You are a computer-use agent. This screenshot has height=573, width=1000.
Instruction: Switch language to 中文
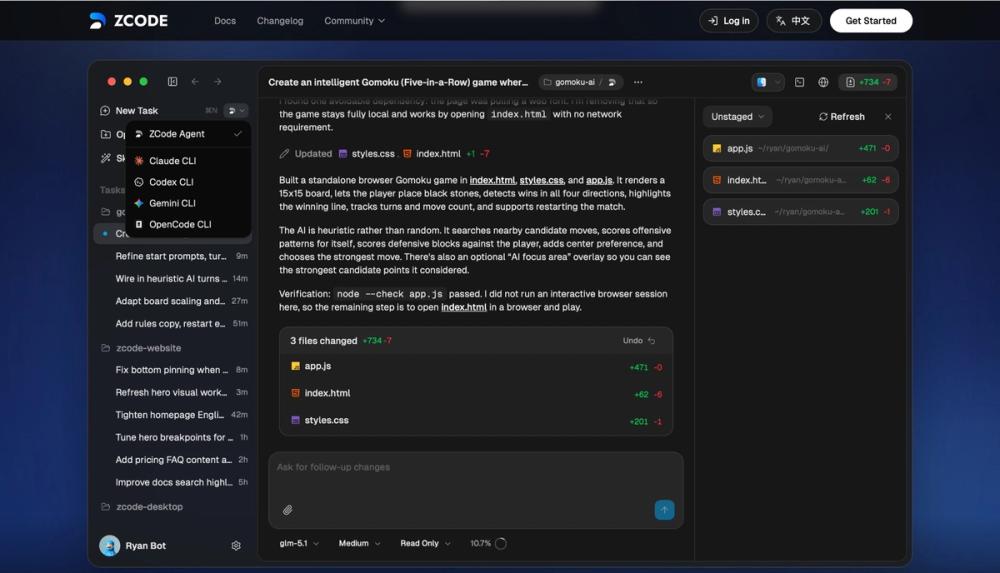tap(793, 21)
